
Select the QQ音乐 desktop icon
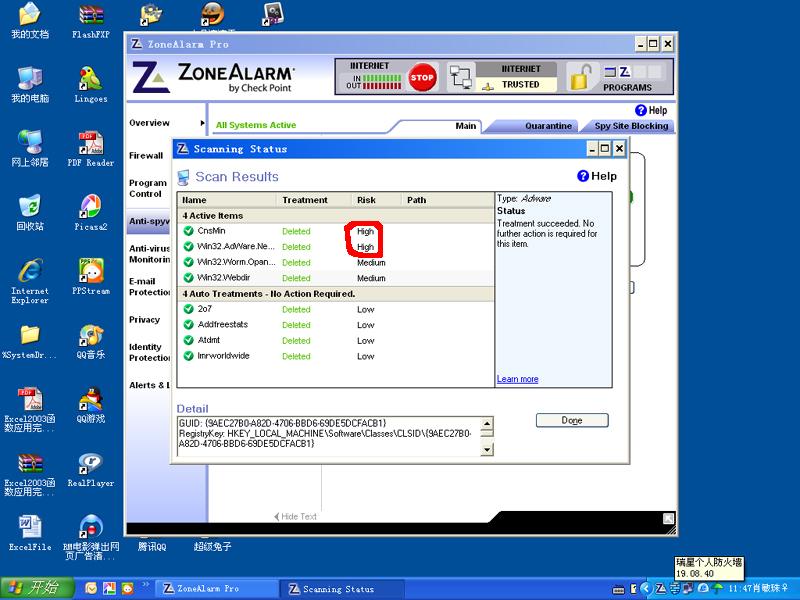91,341
